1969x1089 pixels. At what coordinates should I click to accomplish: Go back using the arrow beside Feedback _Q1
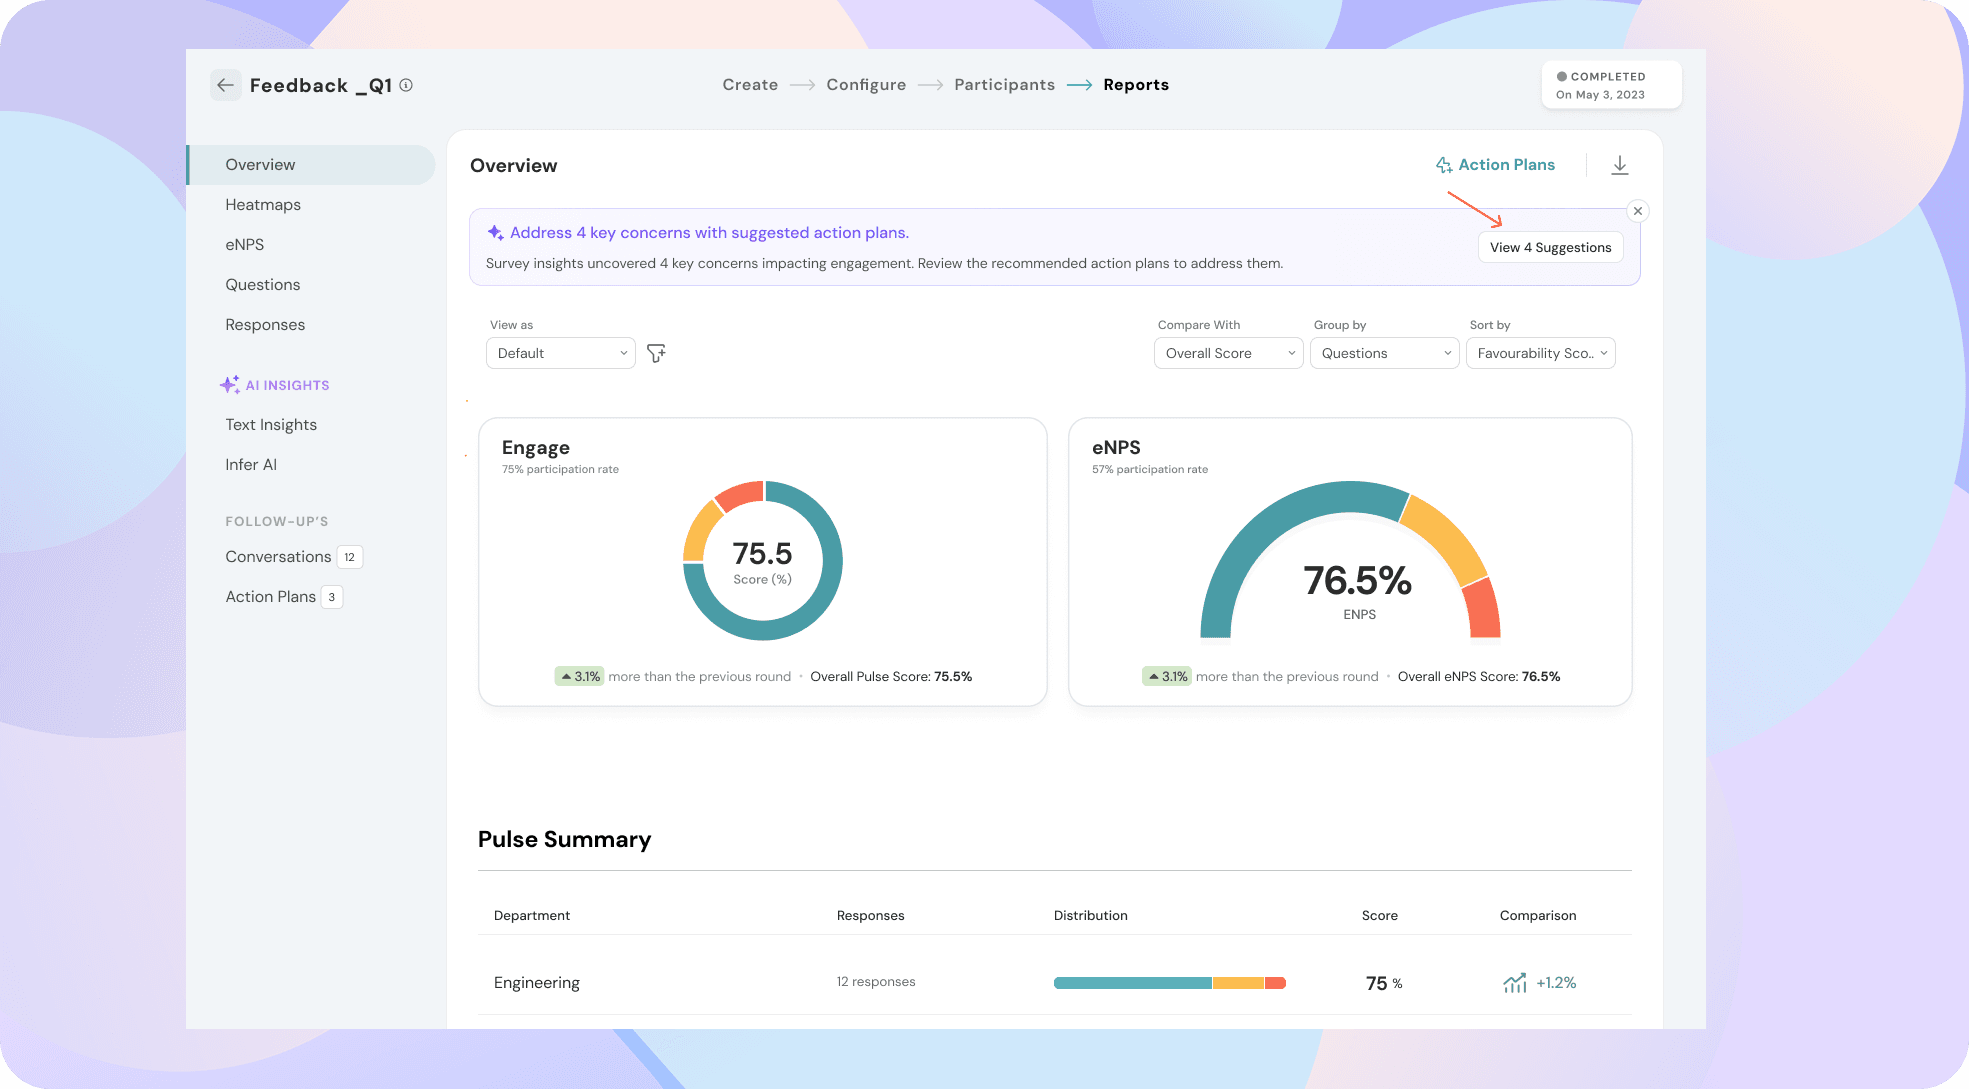coord(225,85)
